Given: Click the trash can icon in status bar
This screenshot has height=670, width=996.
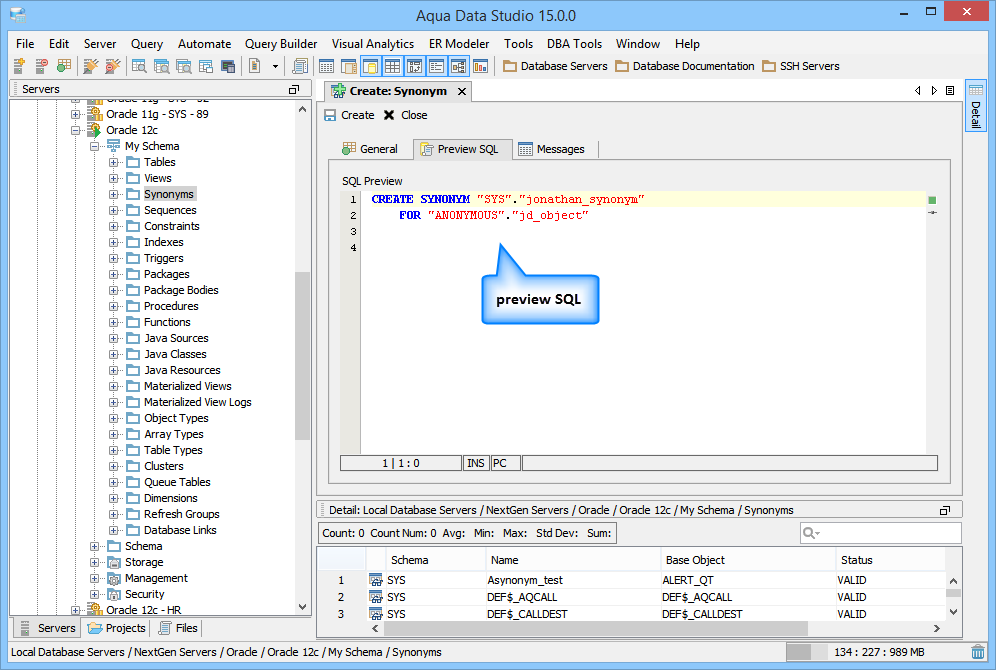Looking at the screenshot, I should [x=978, y=652].
